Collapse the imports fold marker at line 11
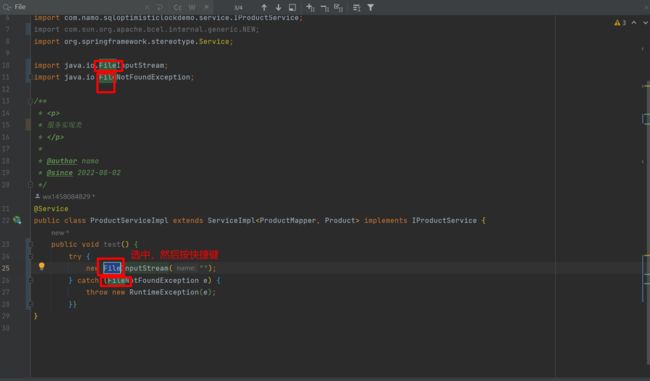Screen dimensions: 650x381 [30, 77]
